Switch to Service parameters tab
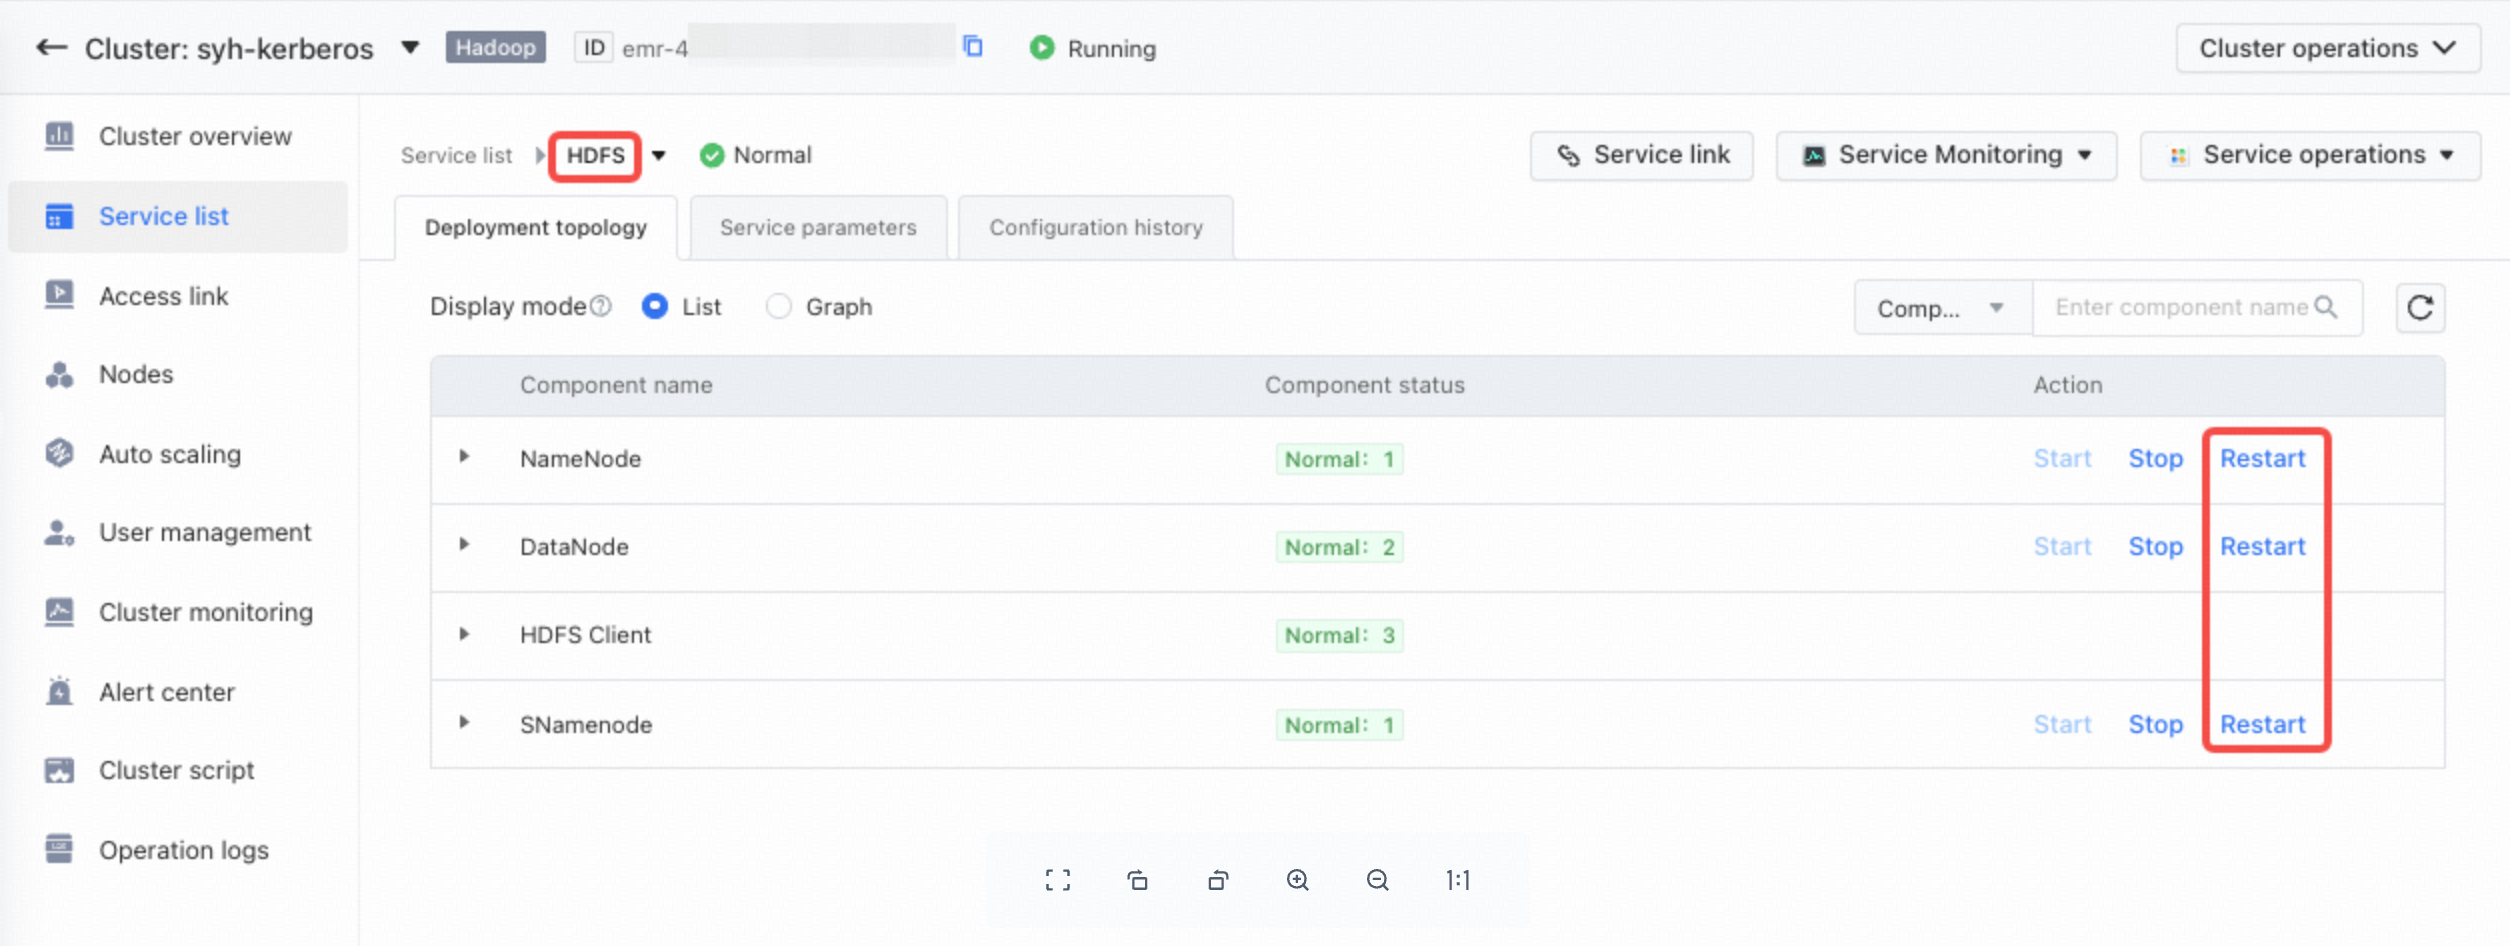The width and height of the screenshot is (2510, 946). (818, 227)
